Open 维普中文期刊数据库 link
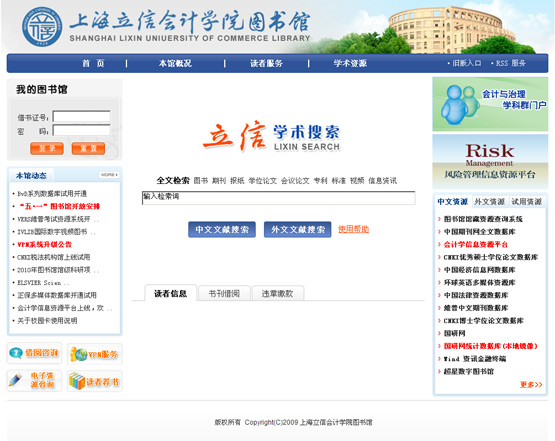The height and width of the screenshot is (441, 555). (x=476, y=308)
